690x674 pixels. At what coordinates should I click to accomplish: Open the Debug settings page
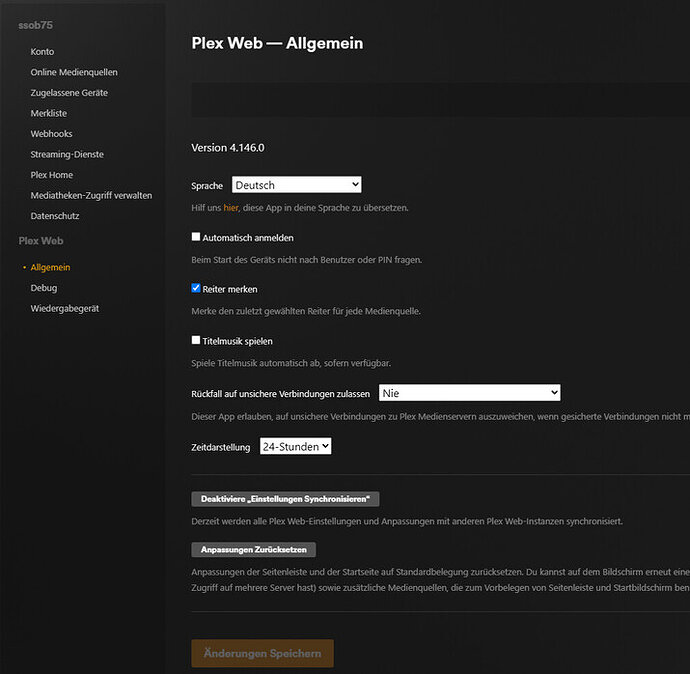pyautogui.click(x=44, y=288)
